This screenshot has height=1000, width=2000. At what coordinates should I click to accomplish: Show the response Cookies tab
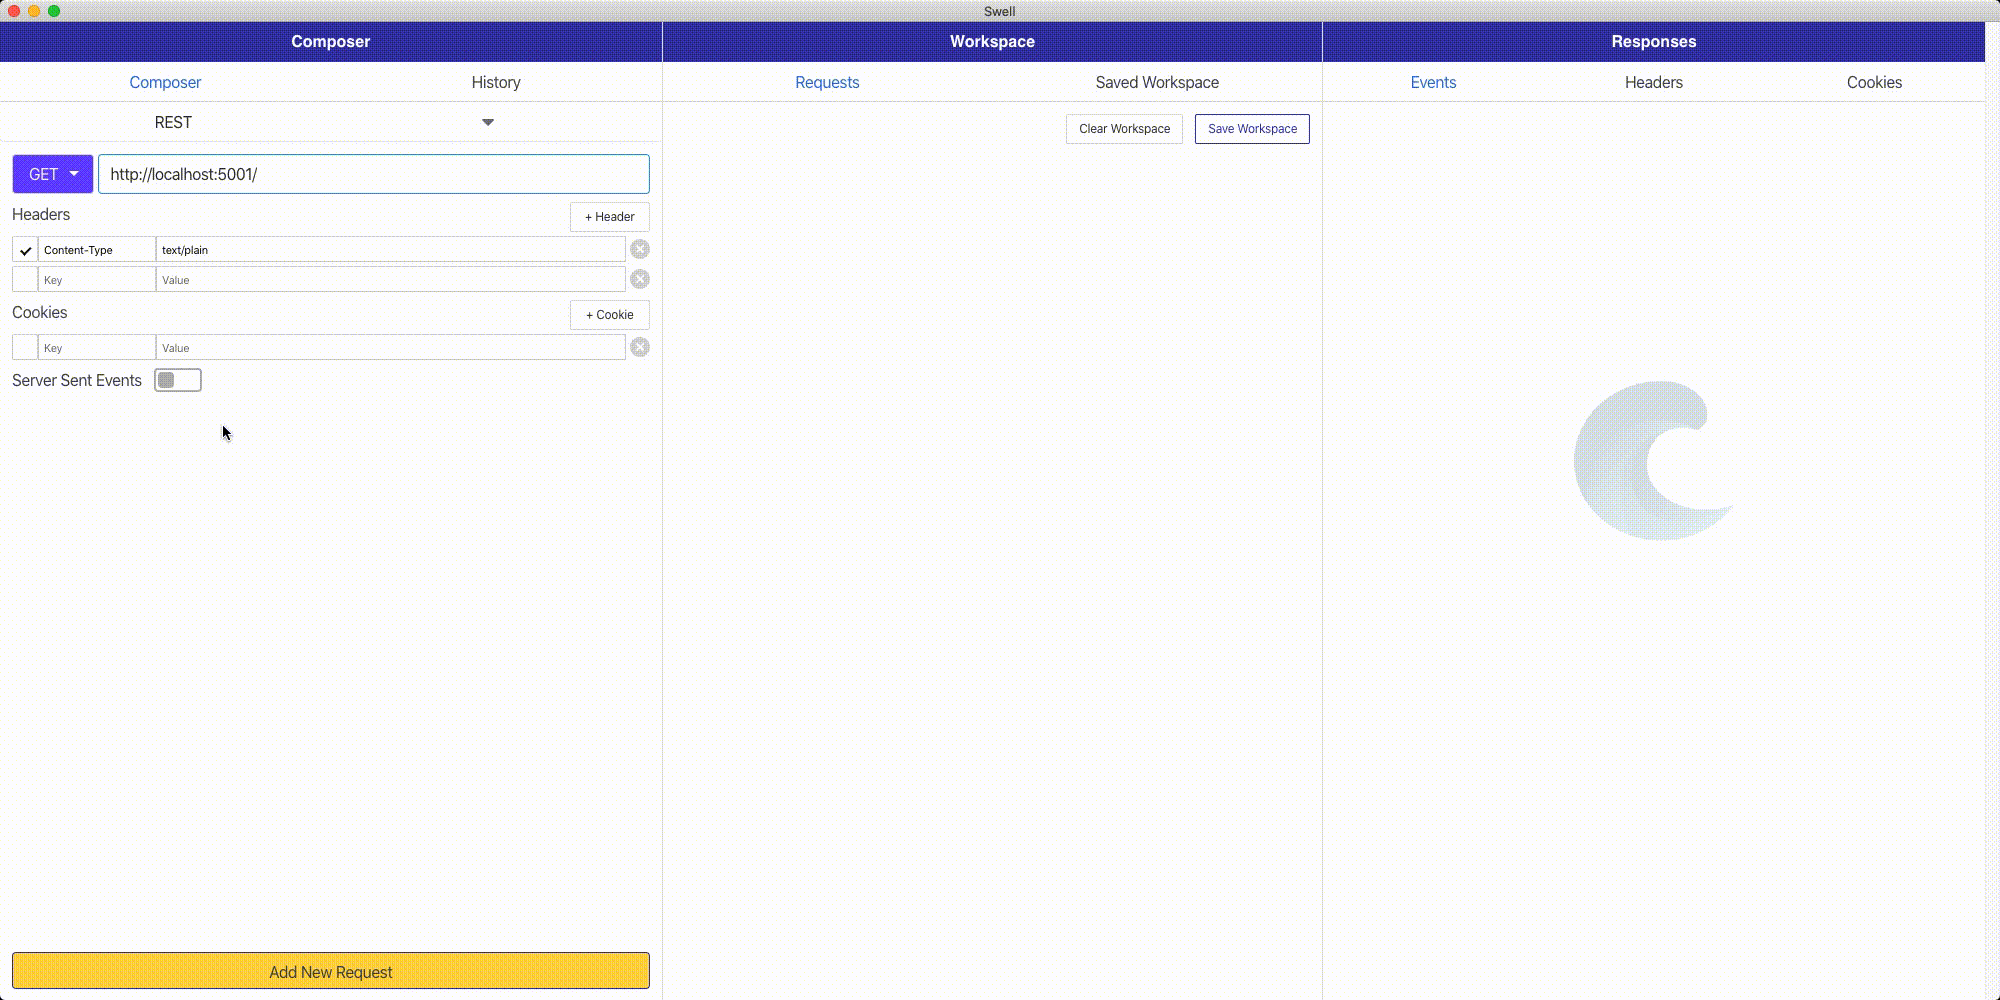click(1874, 82)
